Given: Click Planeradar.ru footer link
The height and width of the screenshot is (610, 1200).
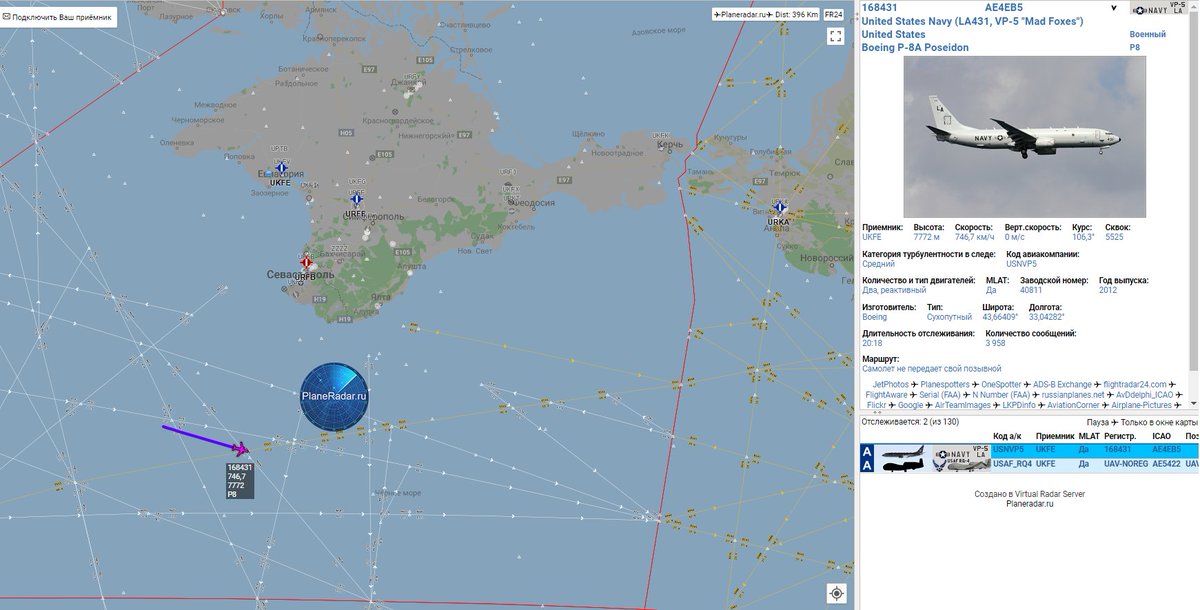Looking at the screenshot, I should (1029, 504).
